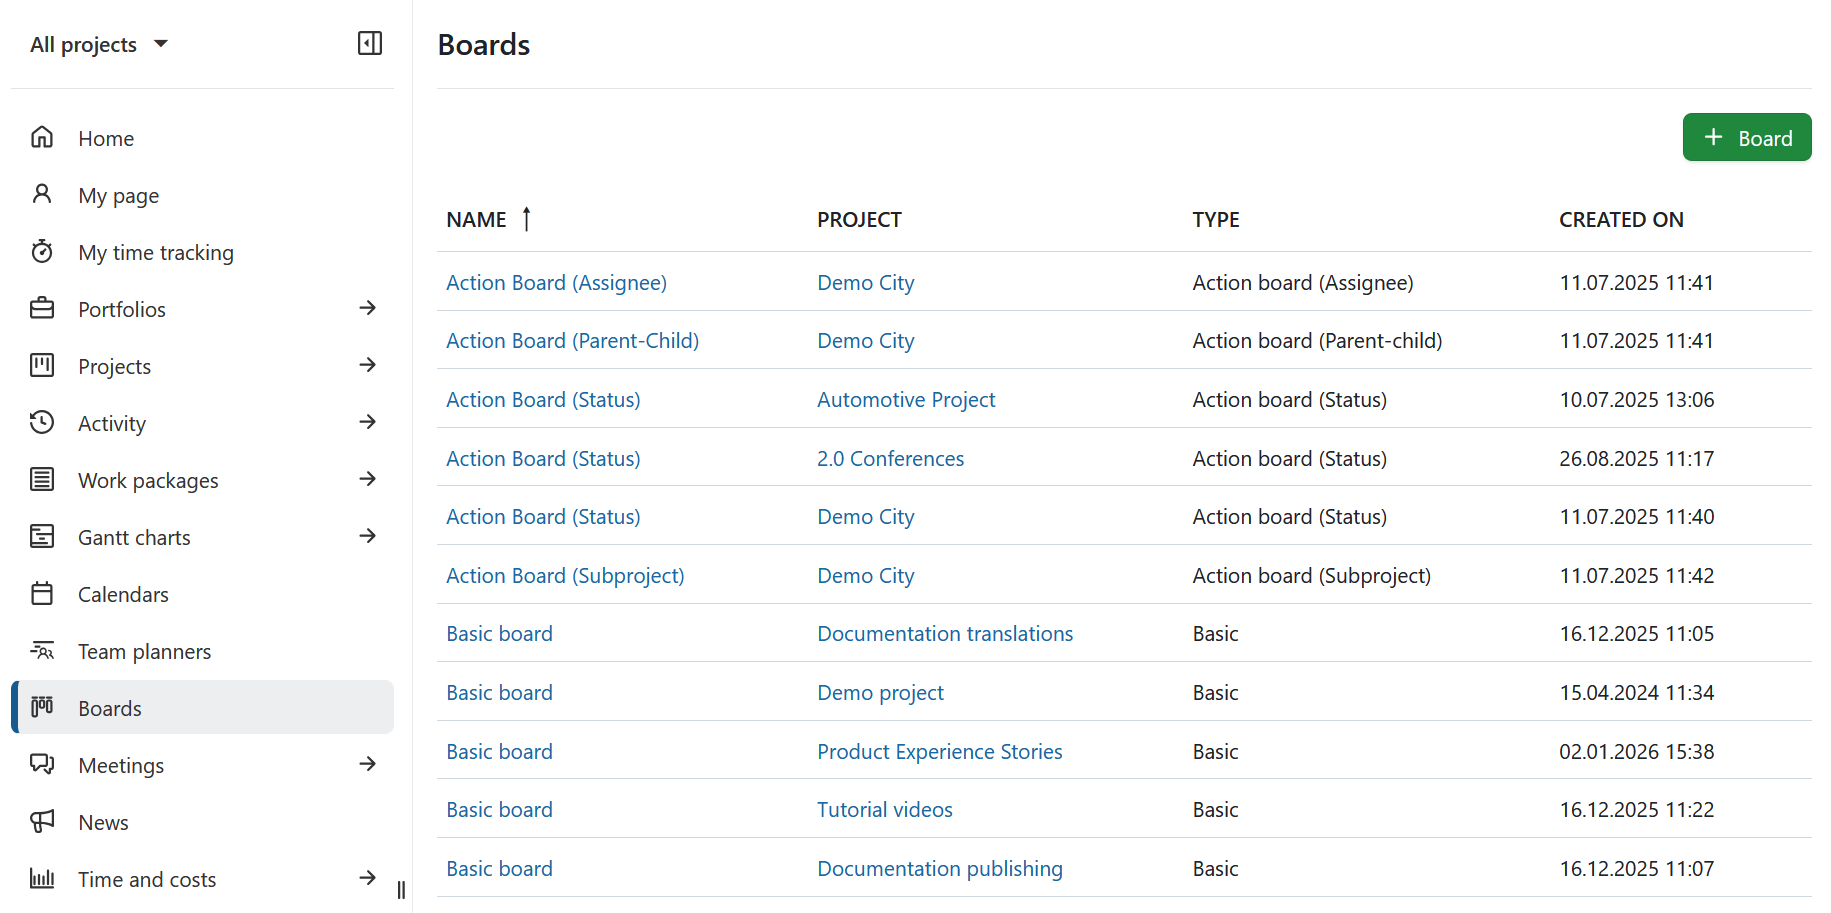This screenshot has height=913, width=1831.
Task: Toggle the NAME column sort order
Action: [x=527, y=219]
